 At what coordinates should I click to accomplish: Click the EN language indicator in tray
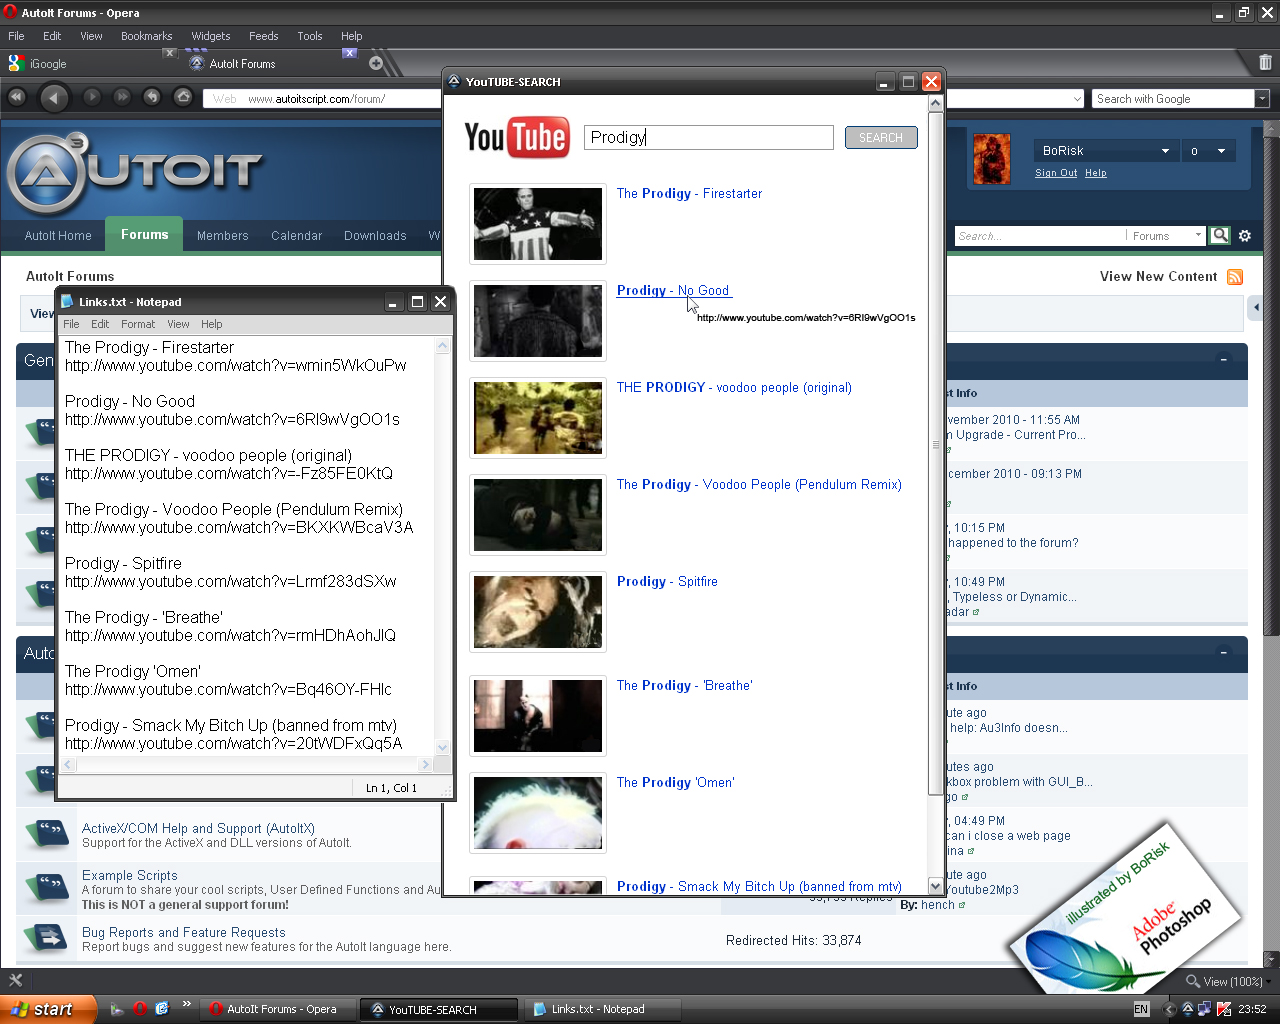pyautogui.click(x=1141, y=1009)
